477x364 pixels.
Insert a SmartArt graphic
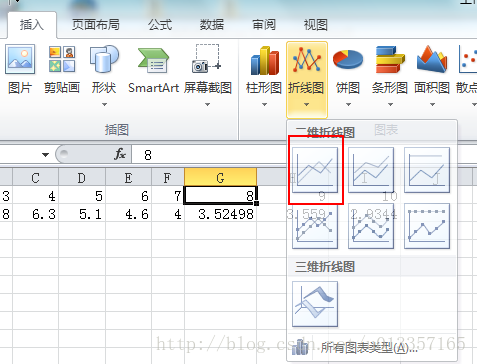154,69
